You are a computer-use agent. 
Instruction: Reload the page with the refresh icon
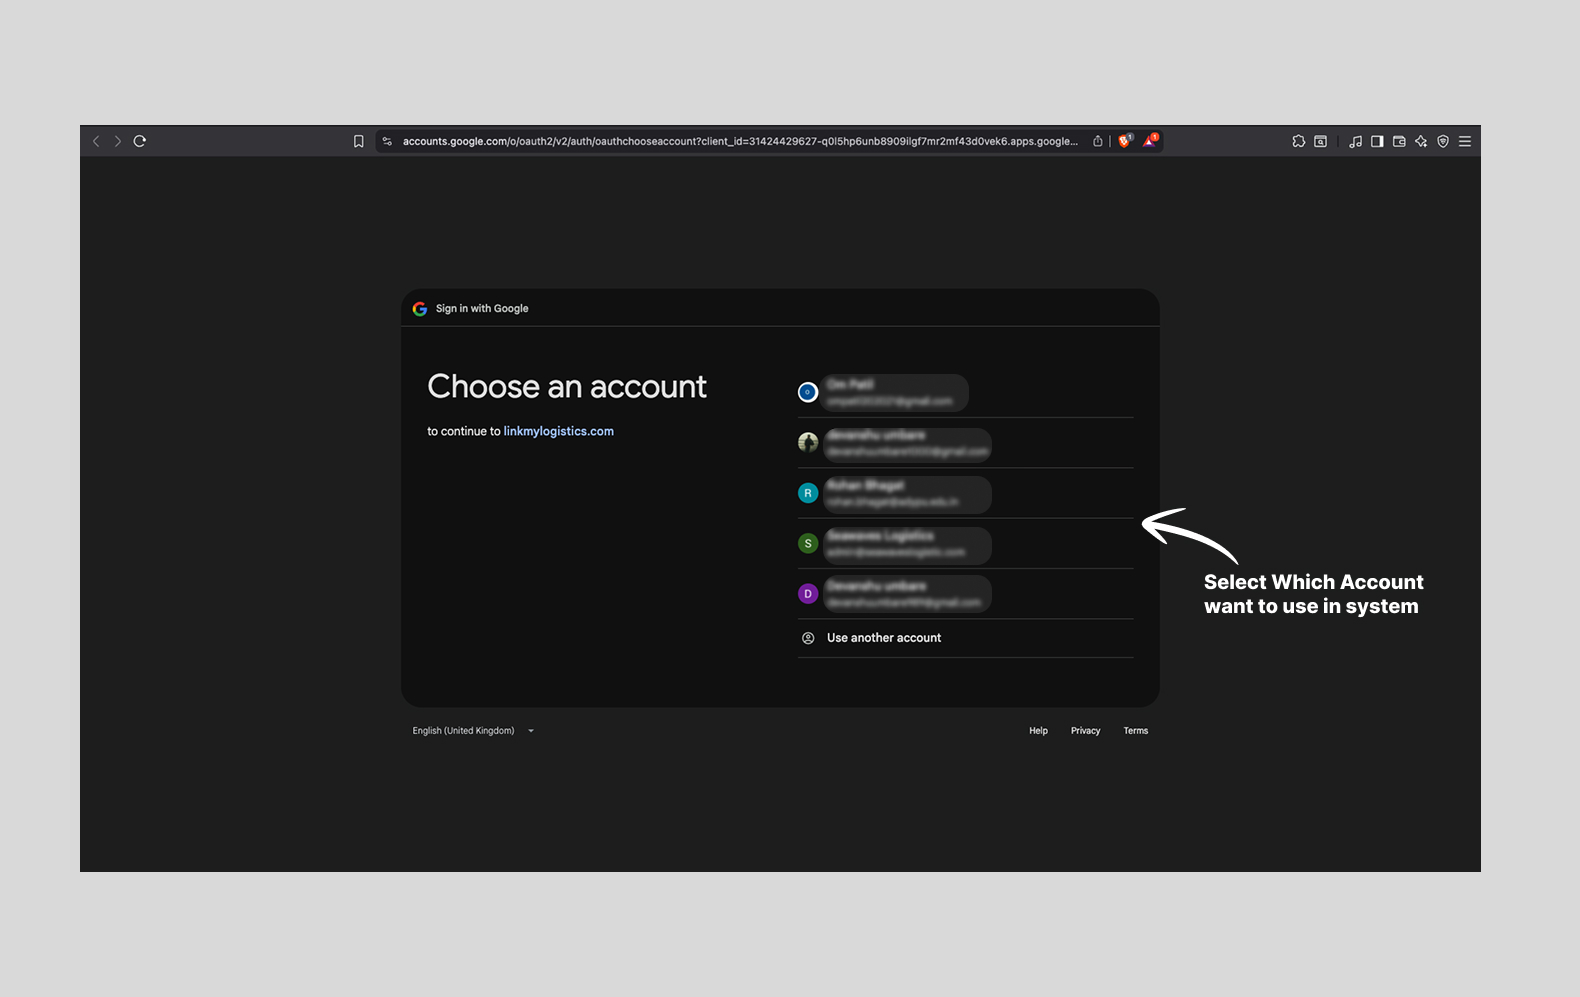(140, 141)
